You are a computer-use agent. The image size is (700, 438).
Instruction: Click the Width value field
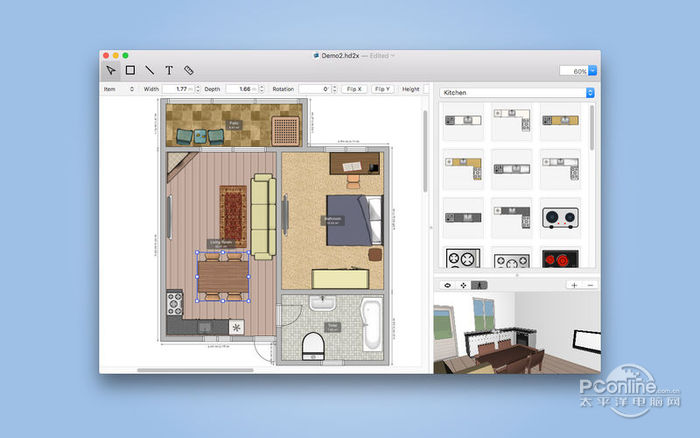click(x=179, y=89)
